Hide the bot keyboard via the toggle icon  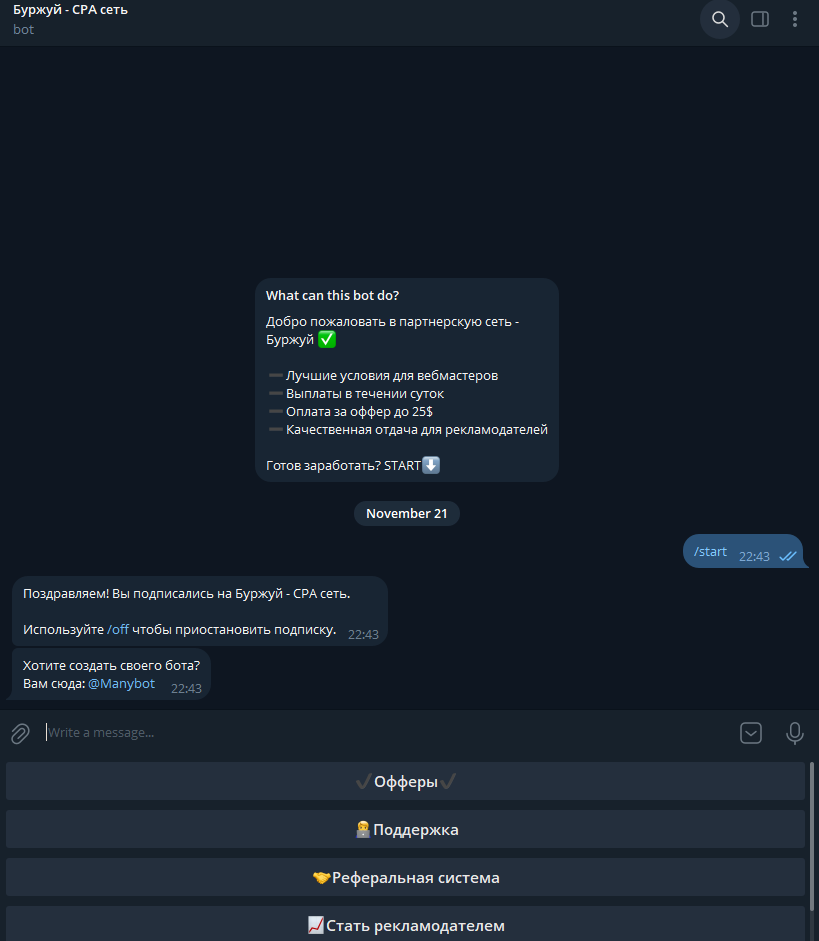point(751,733)
